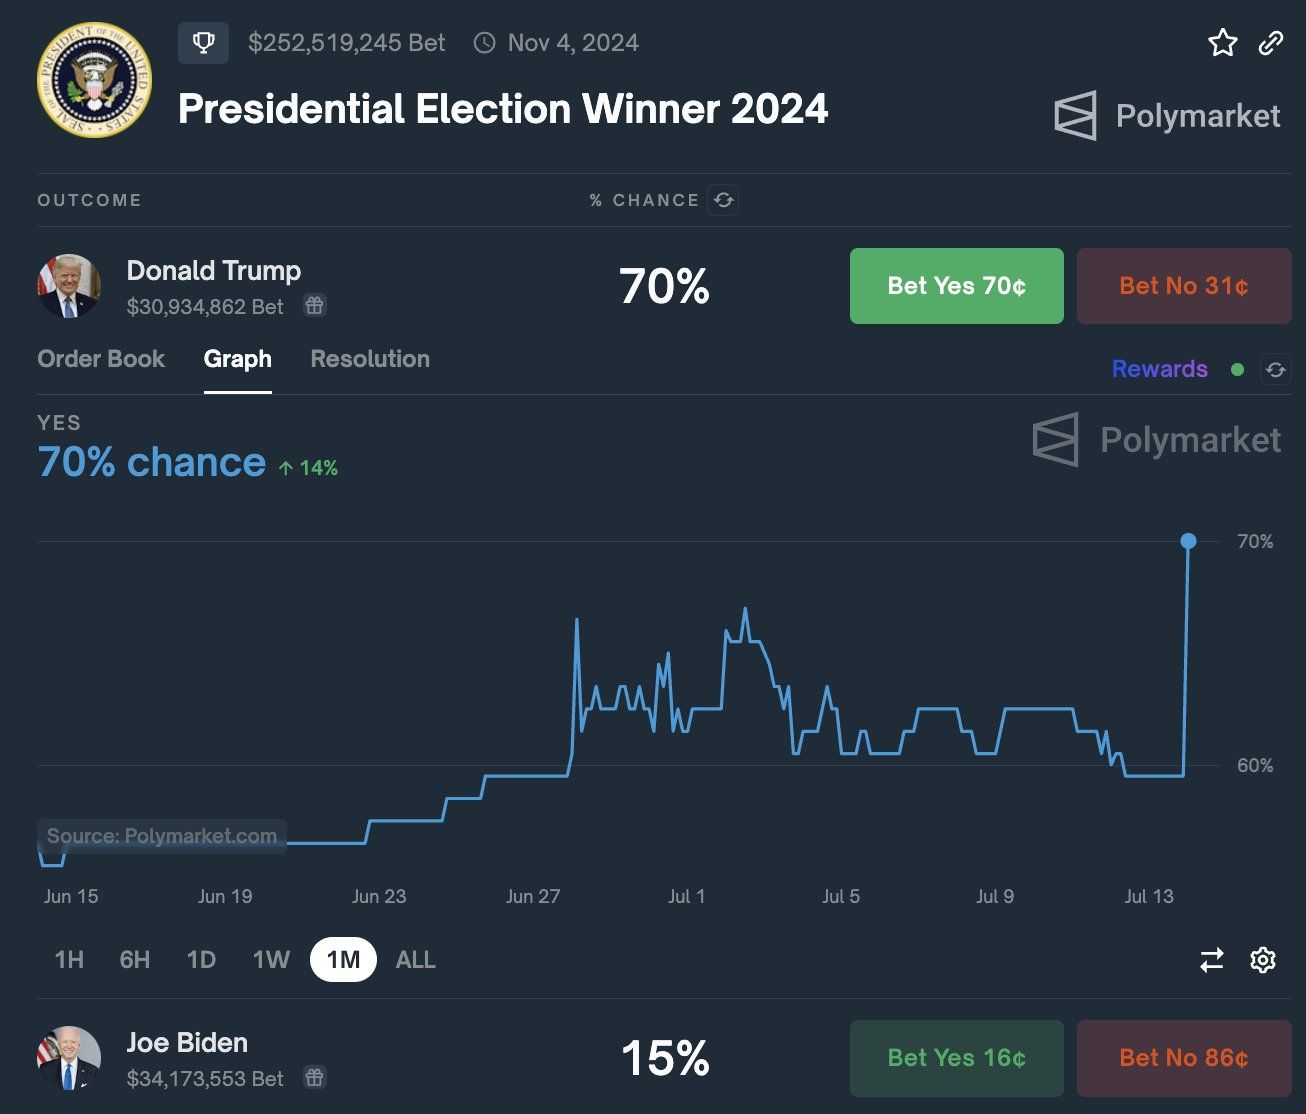Click gift icon under Donald Trump

[314, 306]
